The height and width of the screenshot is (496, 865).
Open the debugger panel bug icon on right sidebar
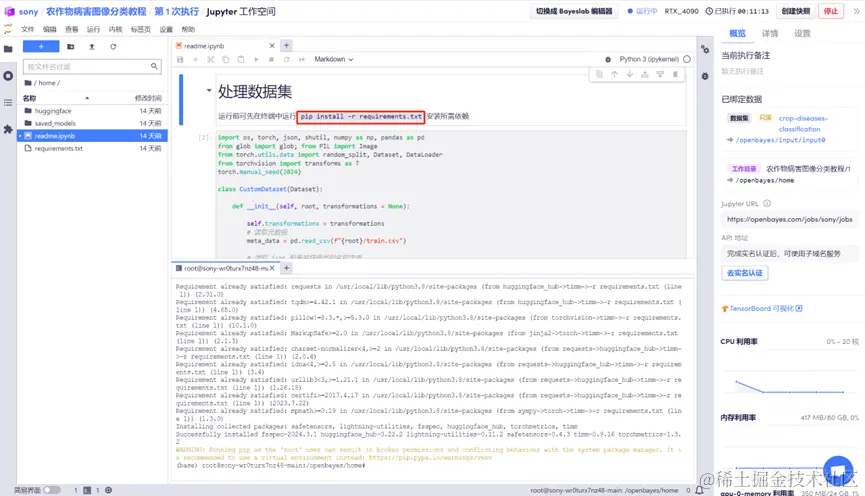[705, 76]
